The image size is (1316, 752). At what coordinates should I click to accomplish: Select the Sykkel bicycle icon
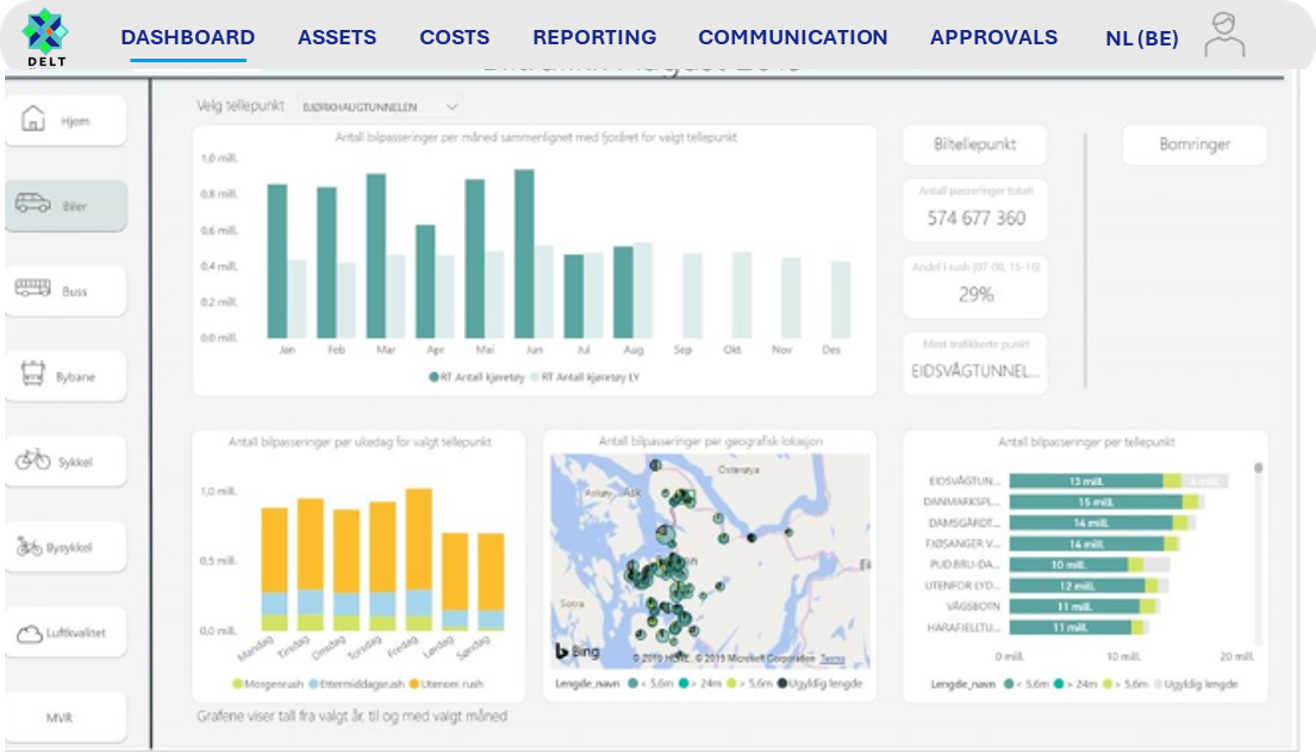(33, 460)
